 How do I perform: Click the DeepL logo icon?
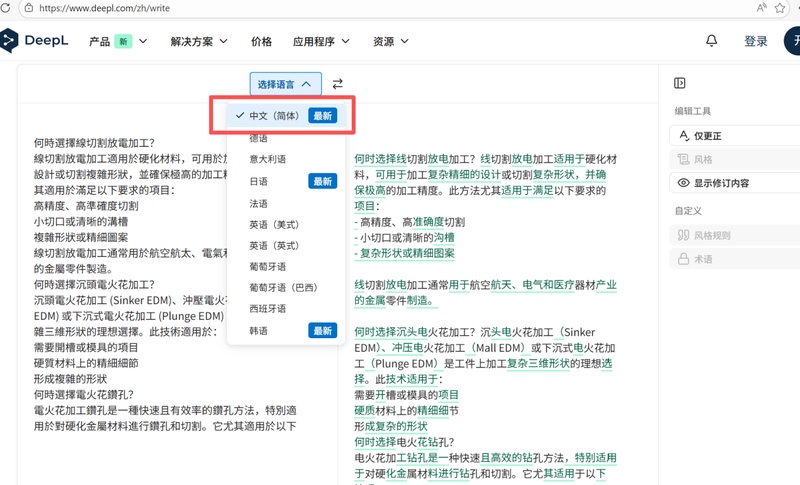[x=9, y=41]
